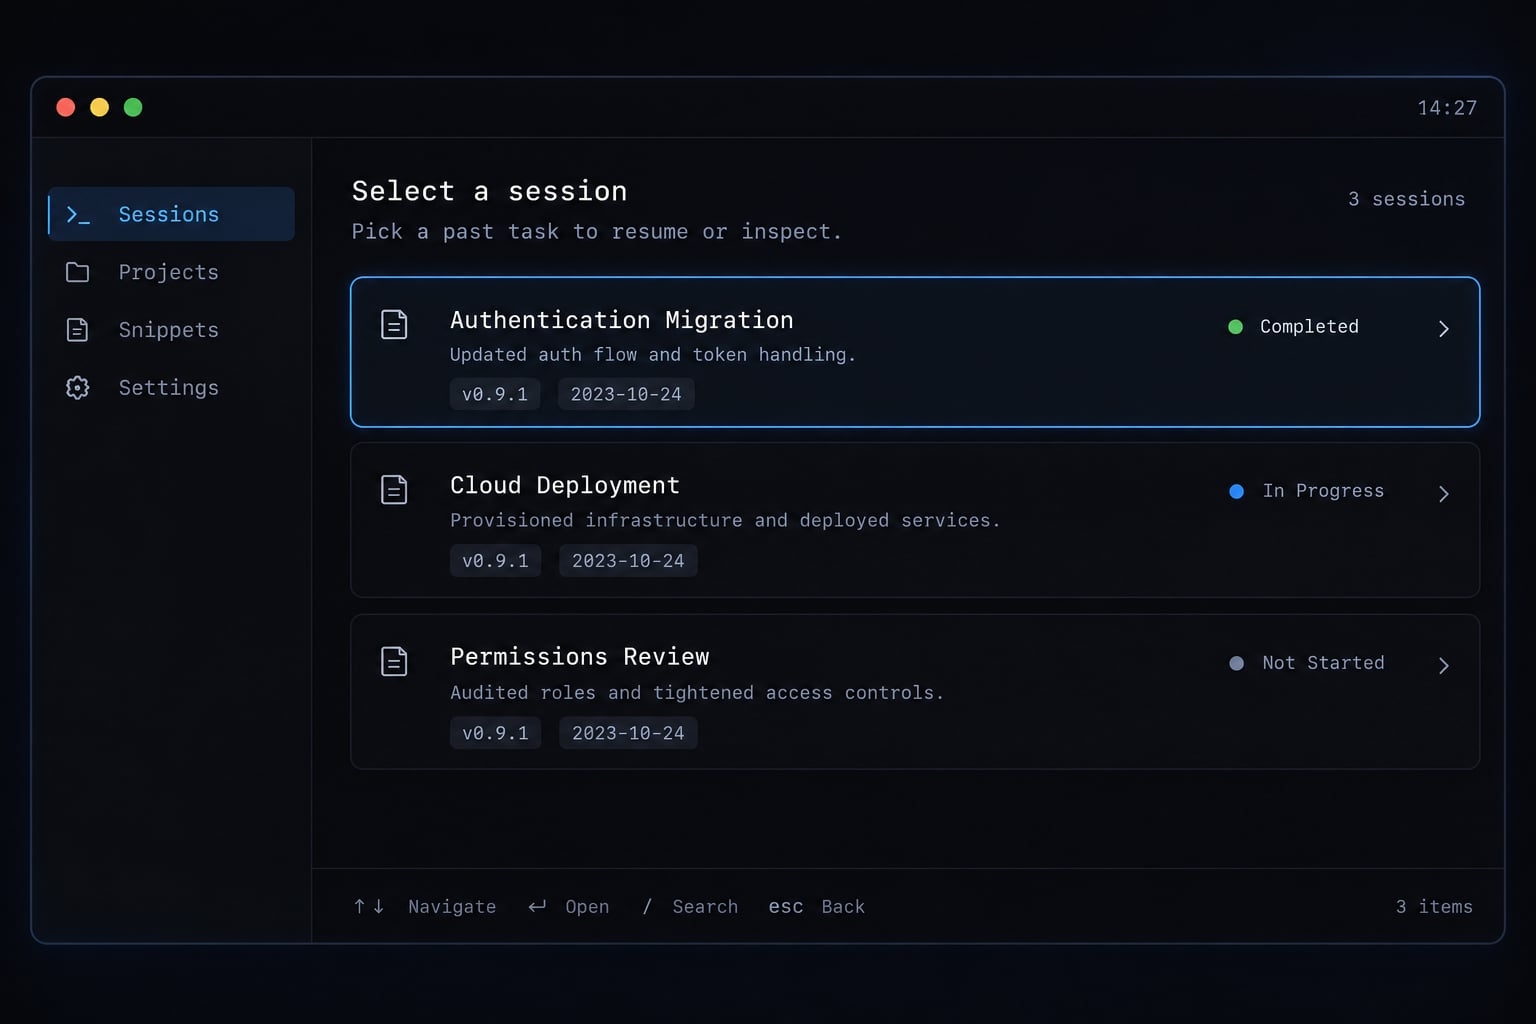Click the Back label in footer
1536x1024 pixels.
843,906
